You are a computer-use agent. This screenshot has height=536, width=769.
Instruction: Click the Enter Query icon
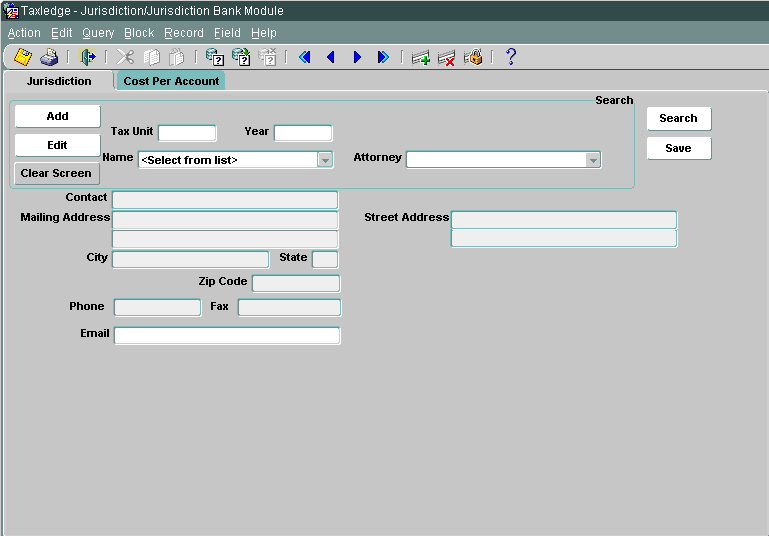(214, 57)
